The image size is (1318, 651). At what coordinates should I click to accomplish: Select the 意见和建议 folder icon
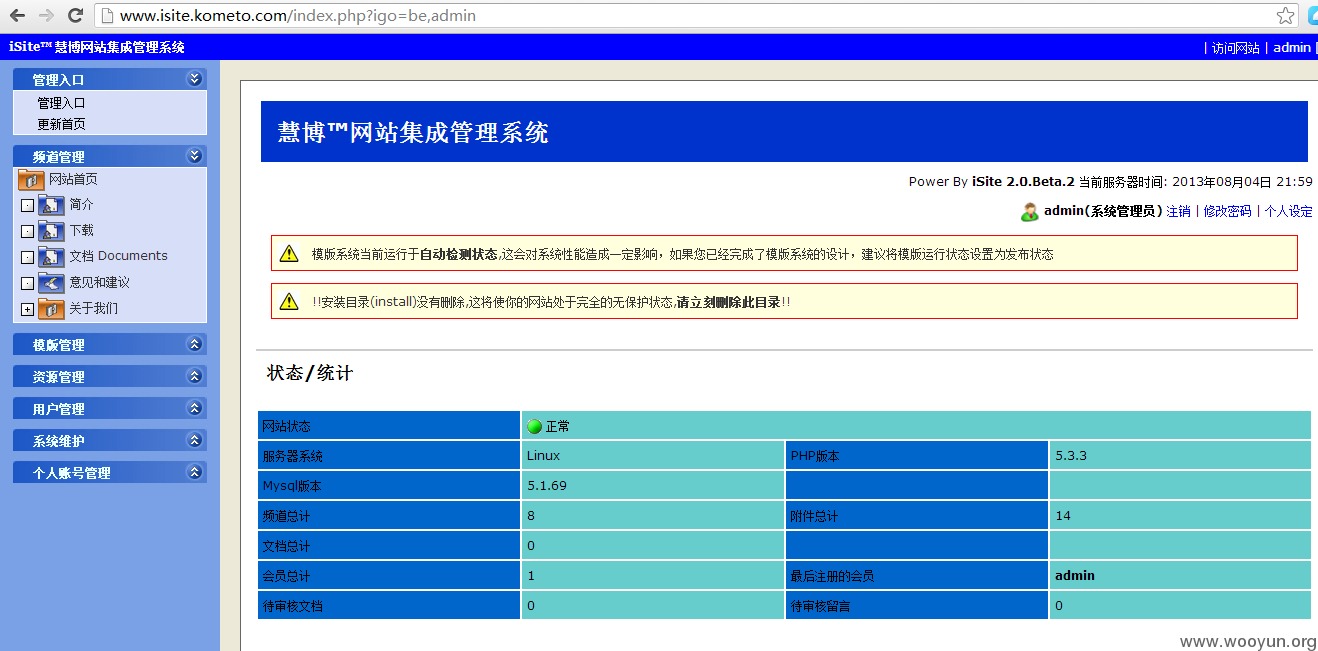pyautogui.click(x=51, y=283)
